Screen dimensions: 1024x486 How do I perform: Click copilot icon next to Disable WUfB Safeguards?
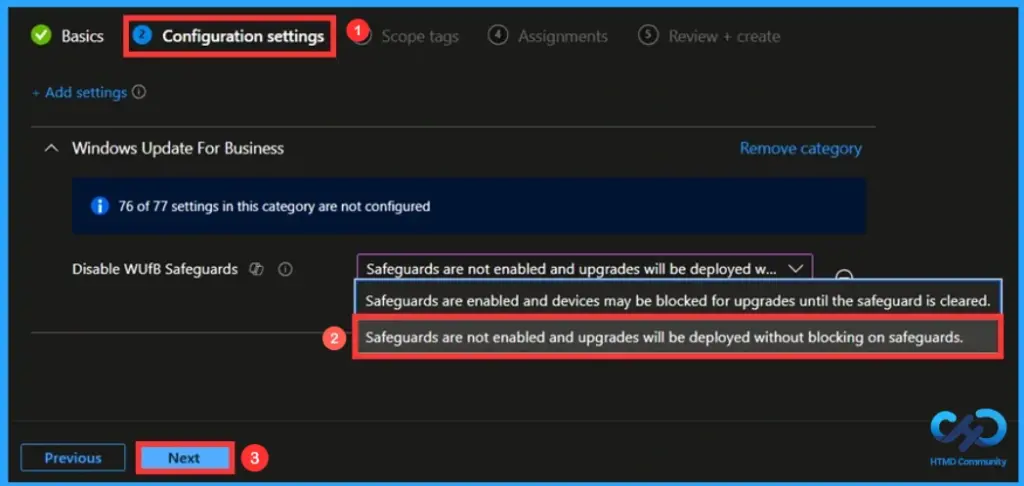click(257, 269)
